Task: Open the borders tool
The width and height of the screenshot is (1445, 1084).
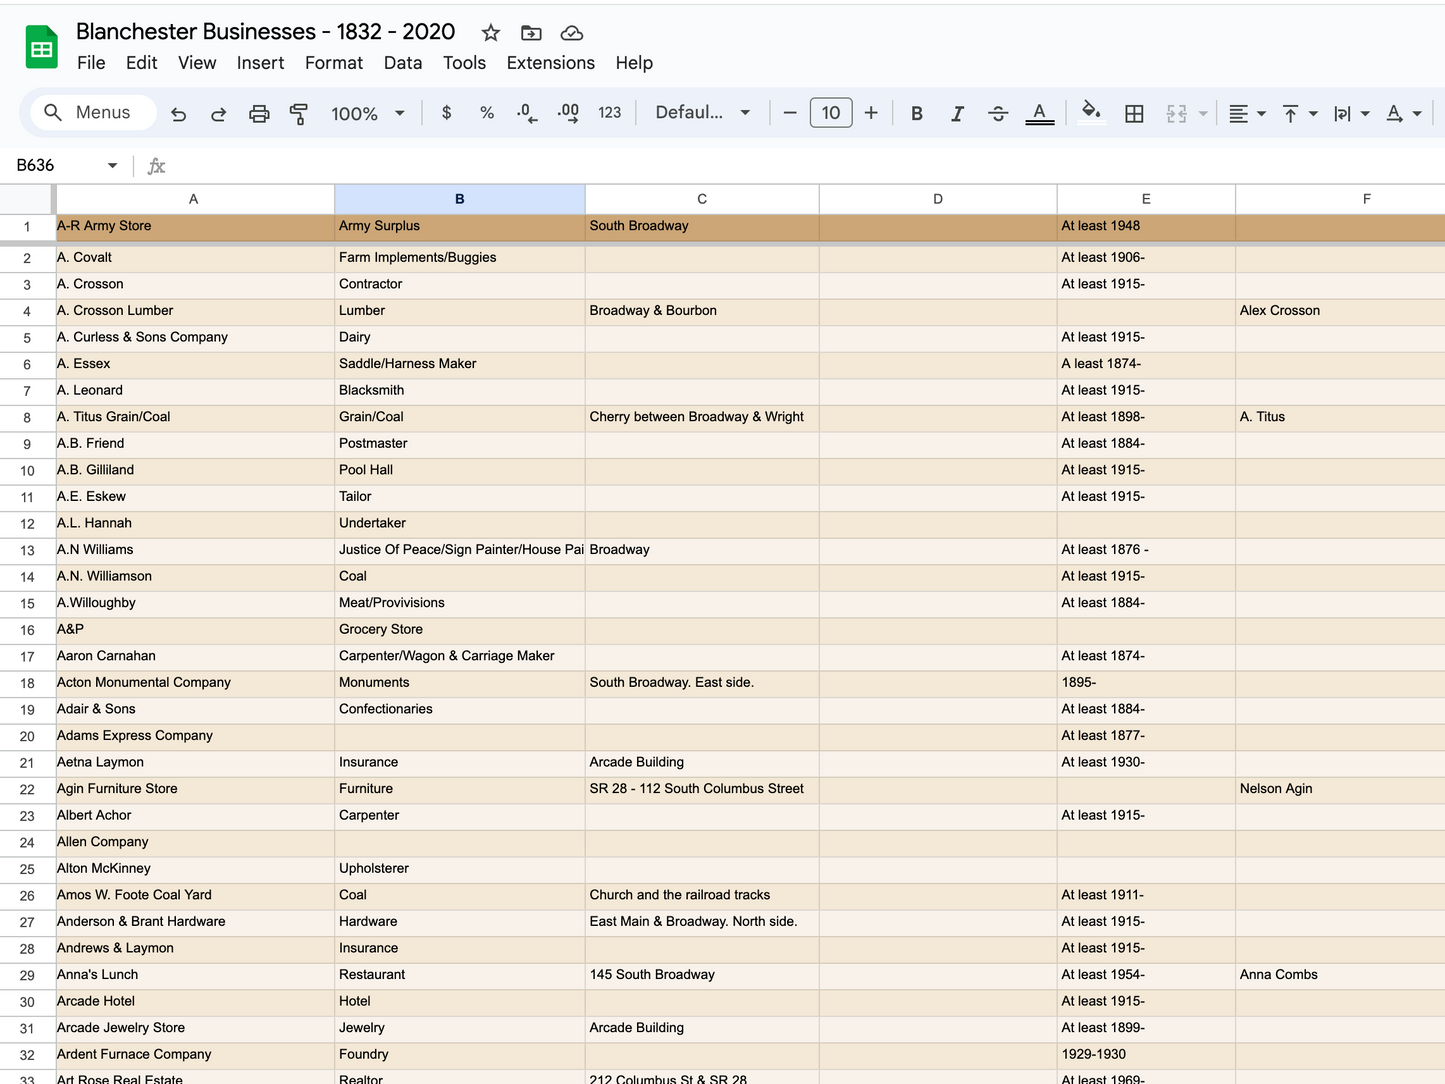Action: tap(1134, 114)
